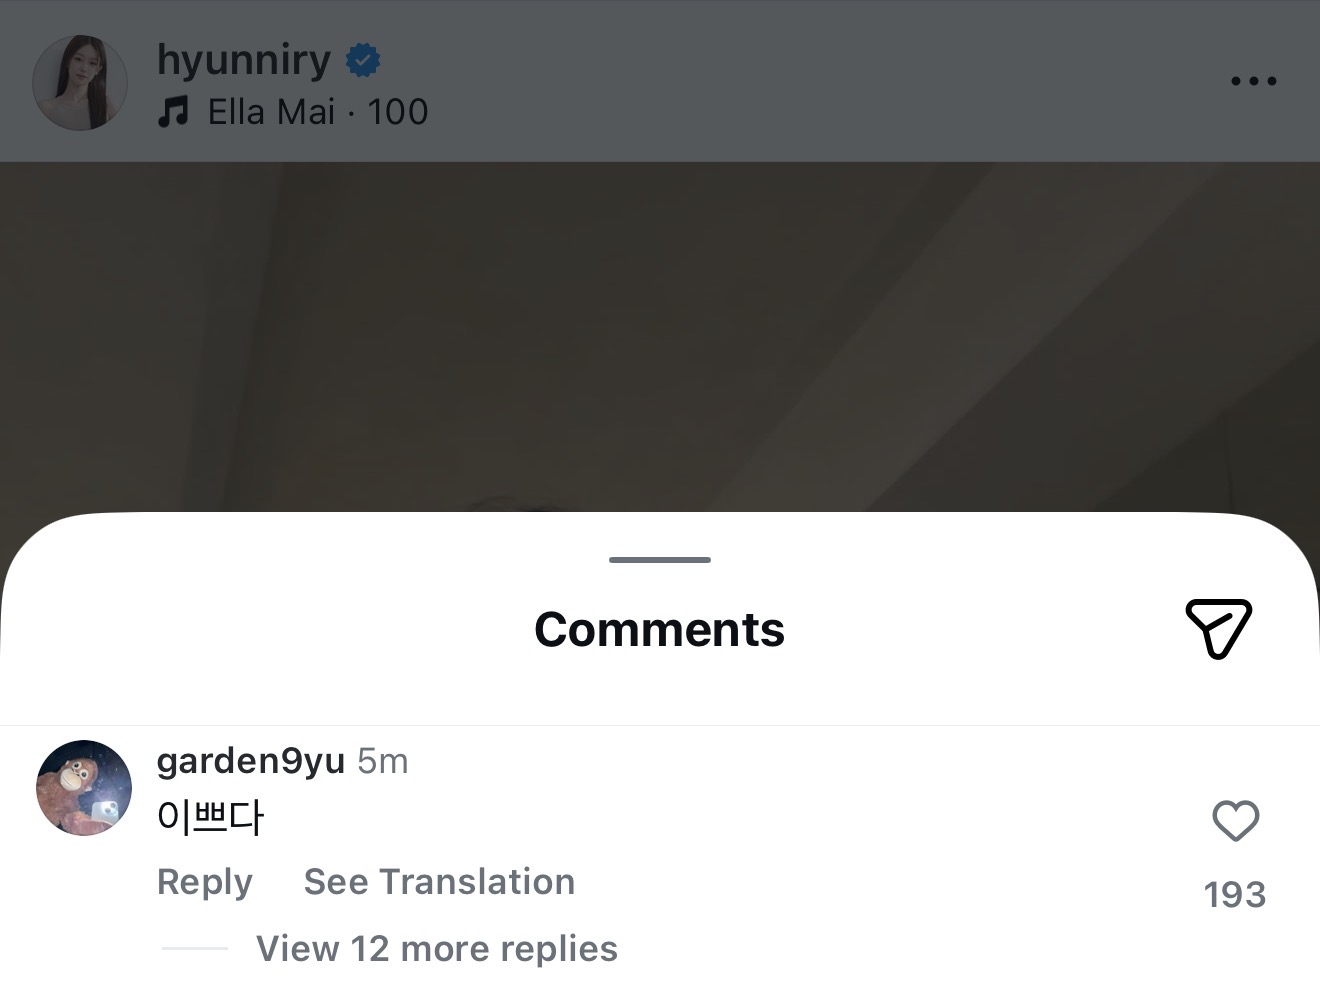Tap the paper-plane share icon

pos(1219,629)
